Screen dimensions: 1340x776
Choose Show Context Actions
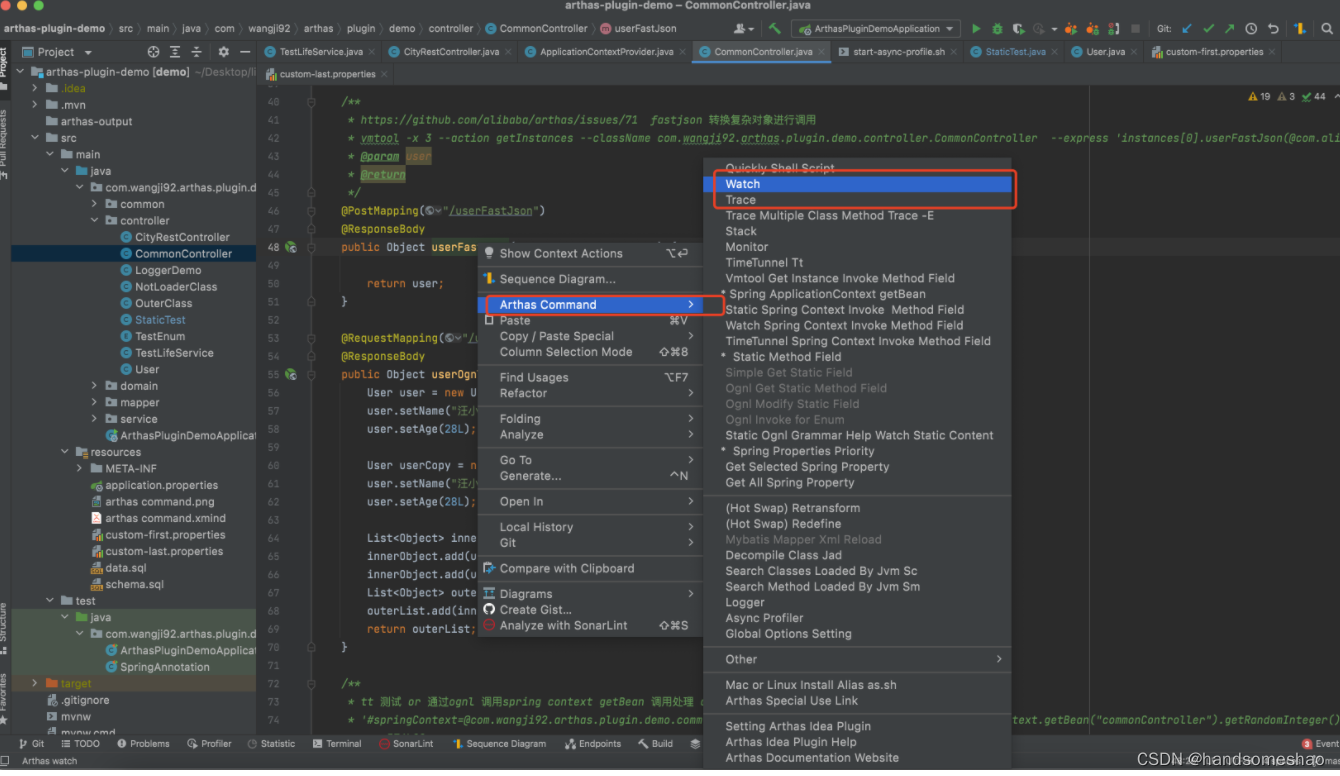click(x=590, y=254)
